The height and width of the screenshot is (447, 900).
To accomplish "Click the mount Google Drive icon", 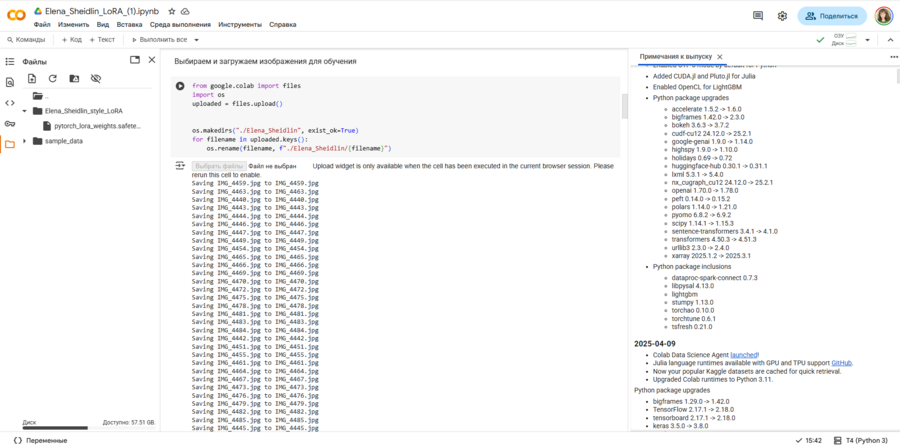I will (74, 78).
